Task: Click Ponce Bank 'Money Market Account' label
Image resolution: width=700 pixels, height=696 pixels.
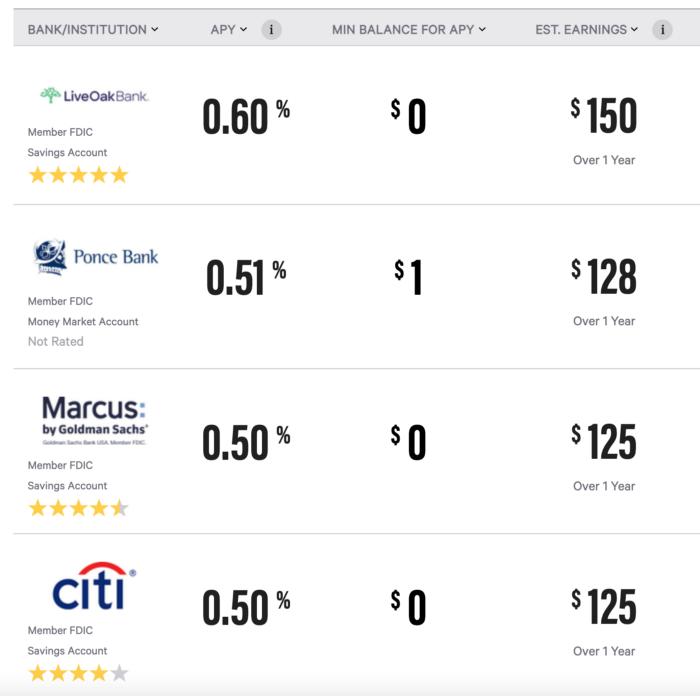Action: coord(83,322)
